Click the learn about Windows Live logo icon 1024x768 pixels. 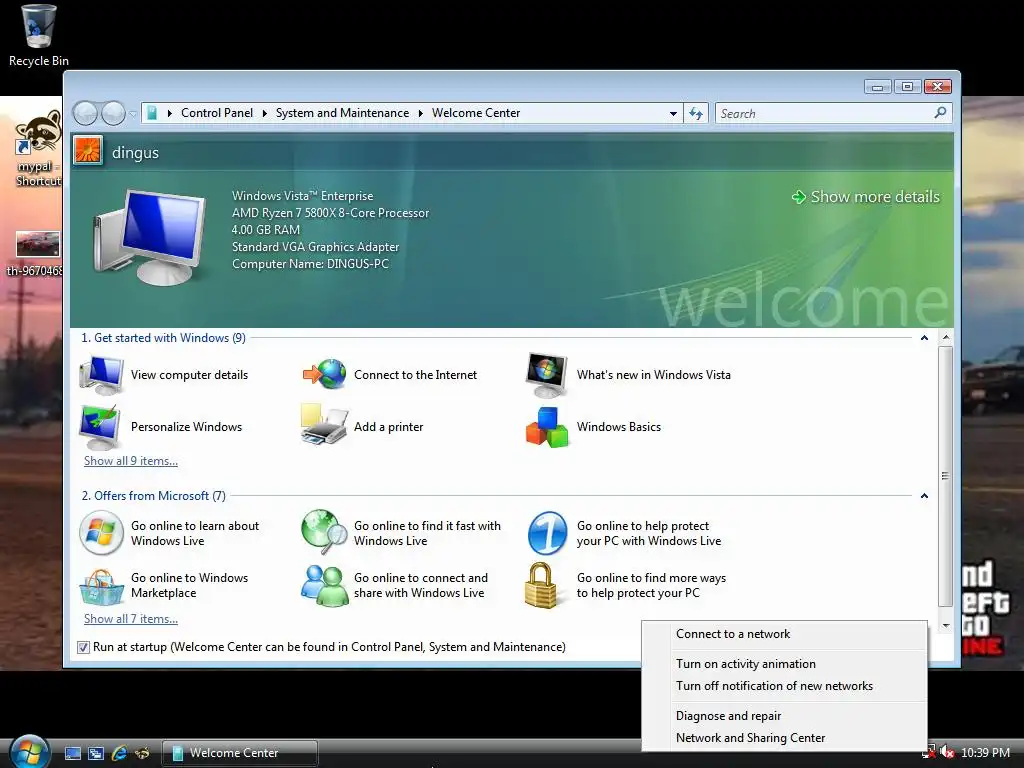click(x=101, y=533)
